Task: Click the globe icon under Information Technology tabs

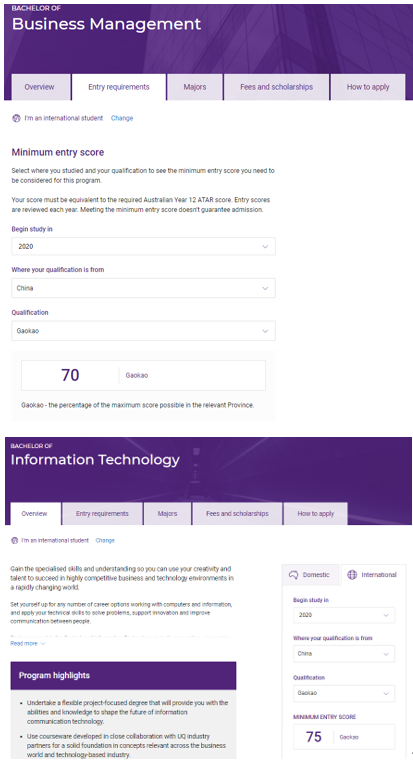Action: point(14,541)
